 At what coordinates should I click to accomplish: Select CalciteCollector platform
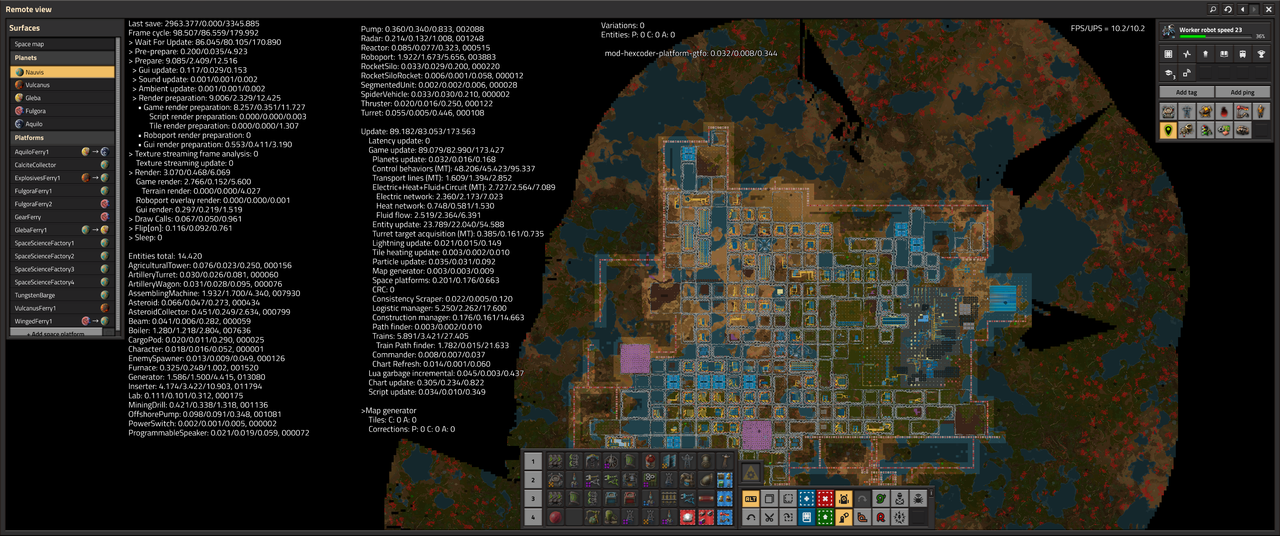click(62, 164)
